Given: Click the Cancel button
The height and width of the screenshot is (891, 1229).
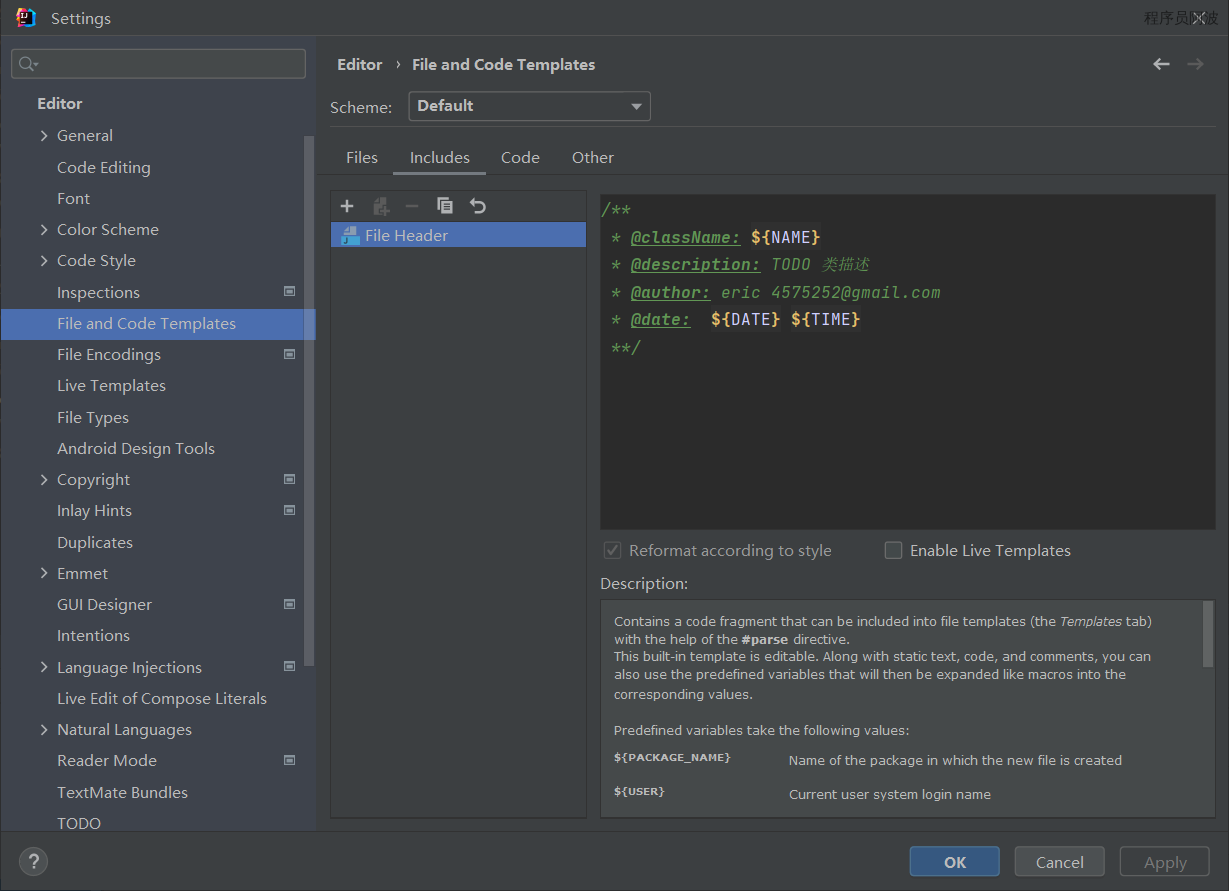Looking at the screenshot, I should (x=1059, y=862).
